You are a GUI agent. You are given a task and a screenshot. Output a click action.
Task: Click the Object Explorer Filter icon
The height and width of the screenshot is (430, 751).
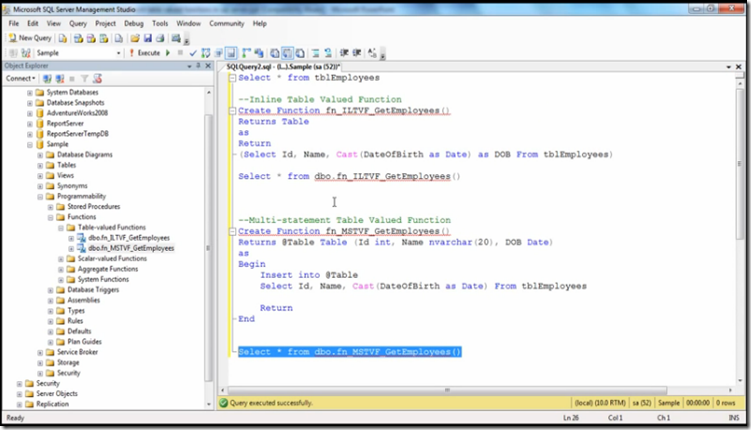[x=84, y=79]
